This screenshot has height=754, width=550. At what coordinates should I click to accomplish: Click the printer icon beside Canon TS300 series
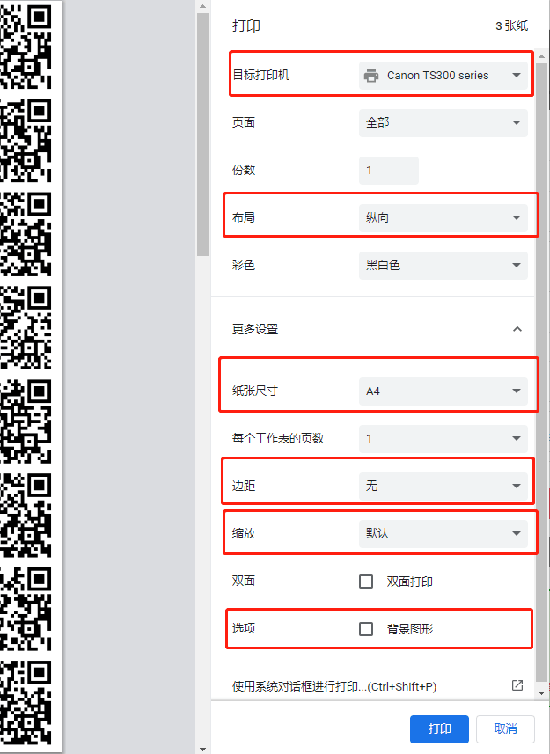pyautogui.click(x=371, y=75)
